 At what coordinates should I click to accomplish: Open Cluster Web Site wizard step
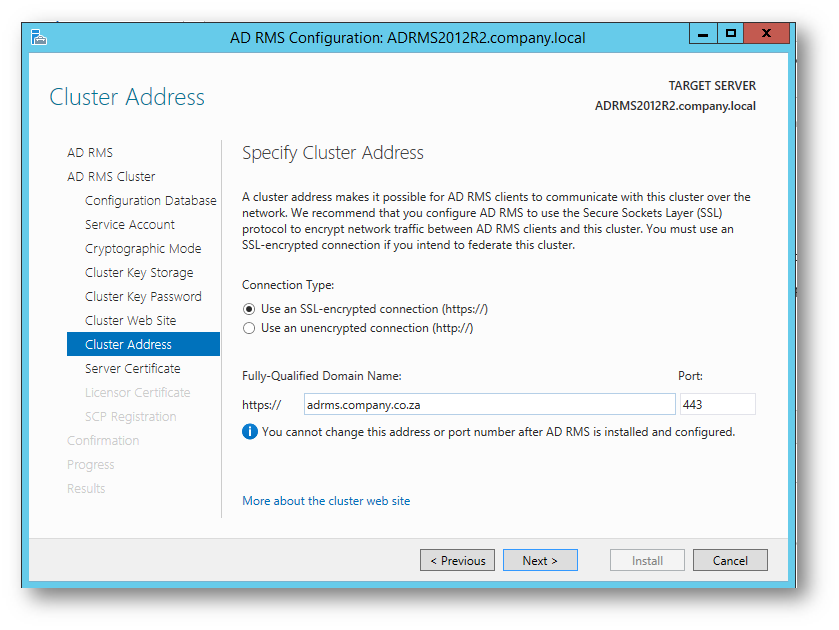pyautogui.click(x=131, y=321)
